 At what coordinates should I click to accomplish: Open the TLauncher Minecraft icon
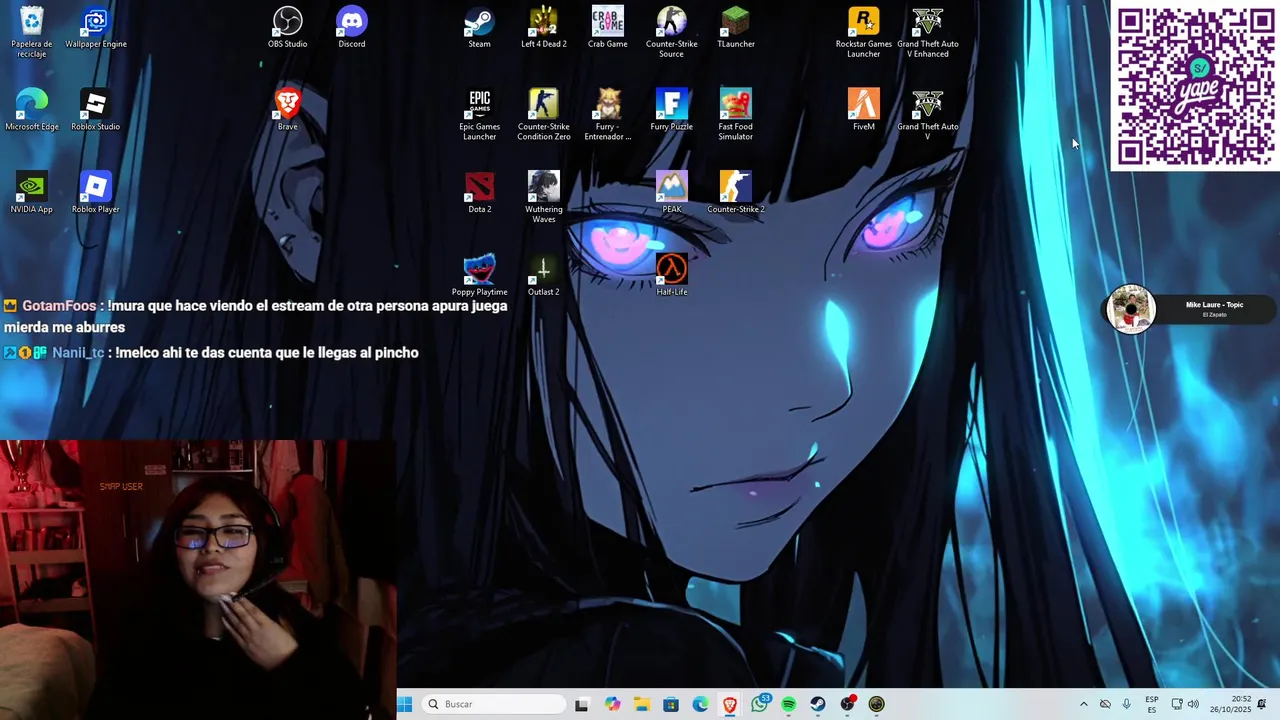[736, 28]
